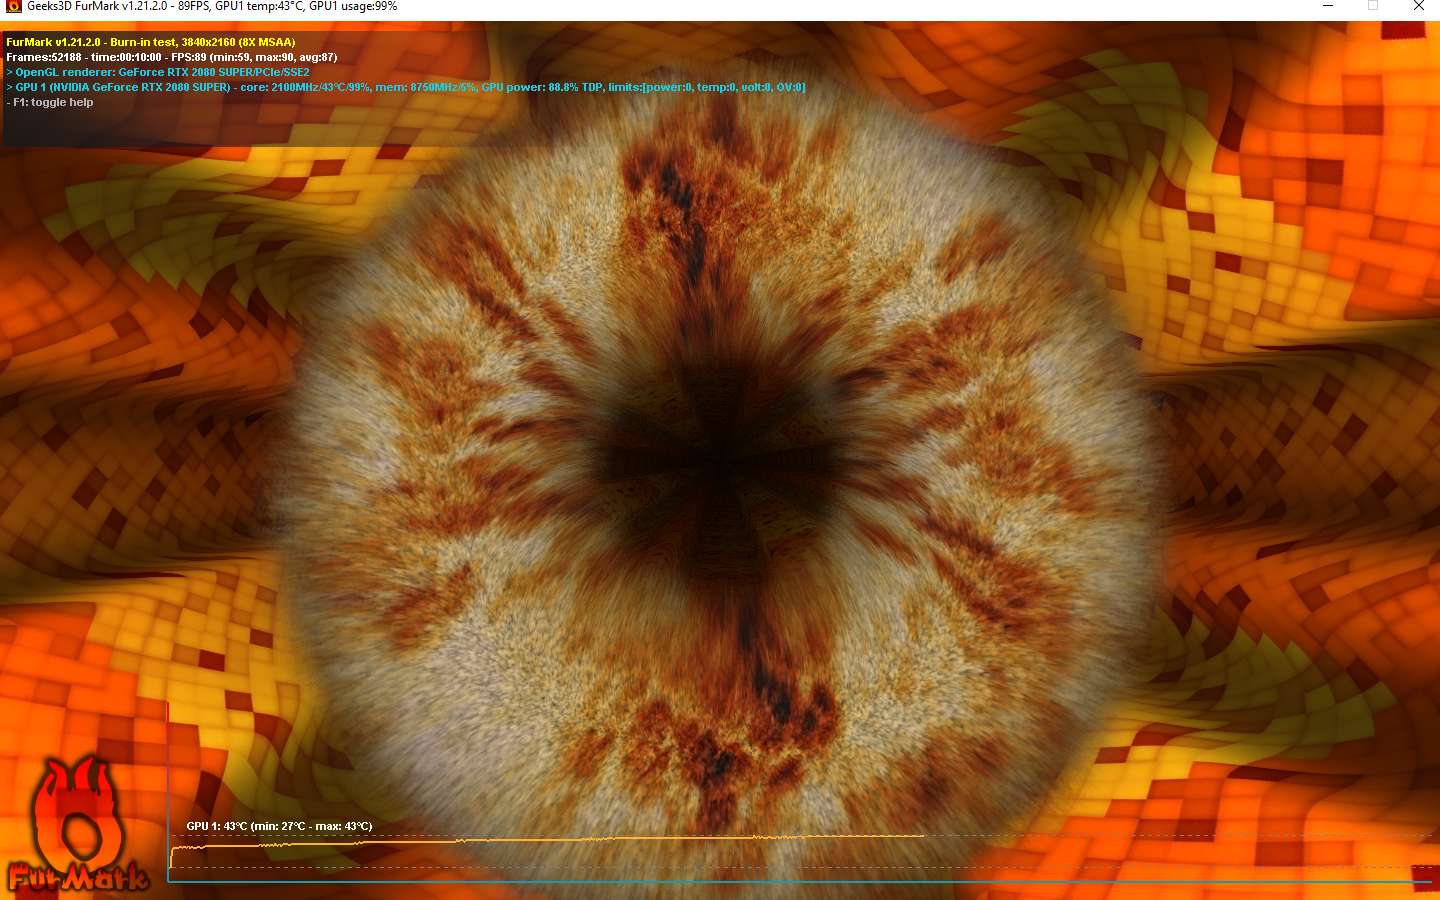Click the 'GPU 1: 43°C' temperature graph label
The height and width of the screenshot is (900, 1440).
point(279,826)
